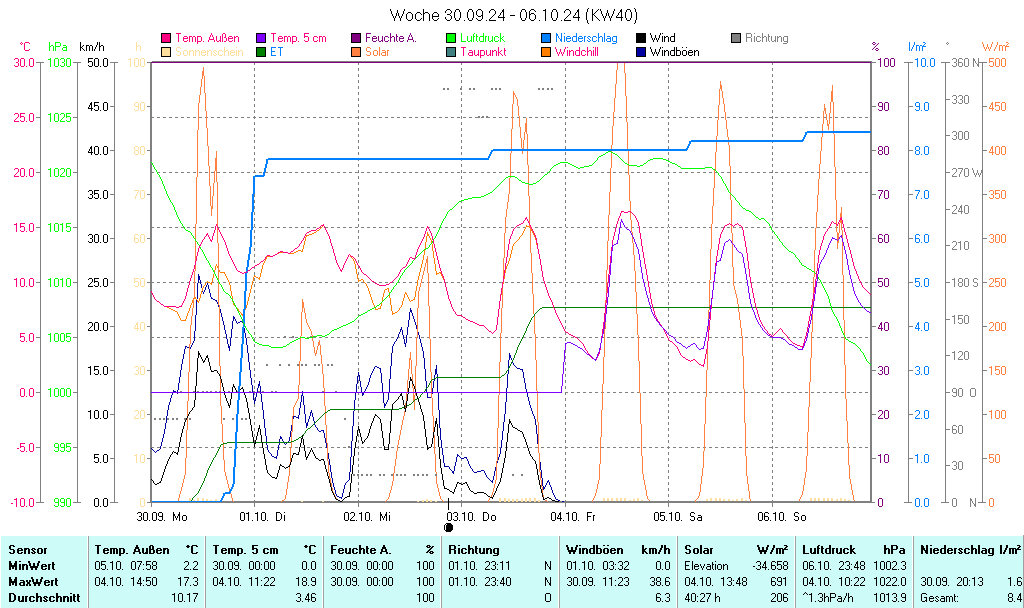Click the '30.0' temperature axis tick
Viewport: 1024px width, 608px height.
coord(24,63)
